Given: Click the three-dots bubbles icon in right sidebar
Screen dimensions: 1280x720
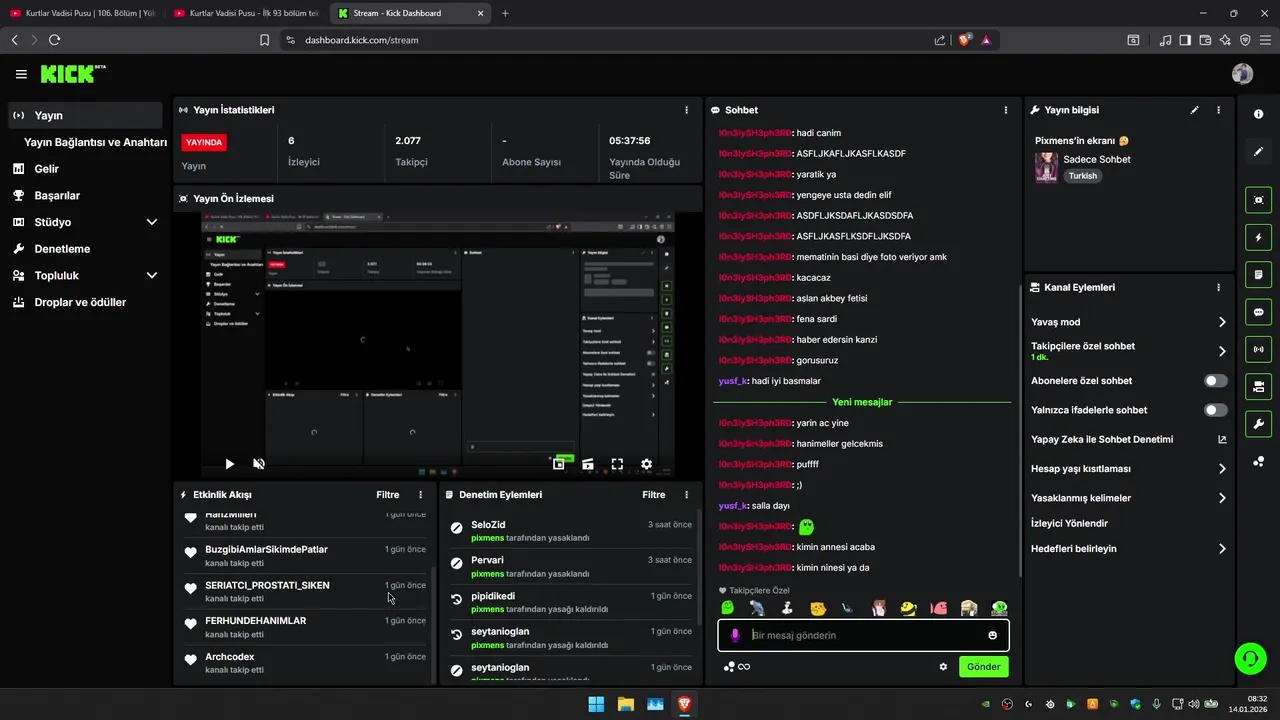Looking at the screenshot, I should pyautogui.click(x=1258, y=461).
